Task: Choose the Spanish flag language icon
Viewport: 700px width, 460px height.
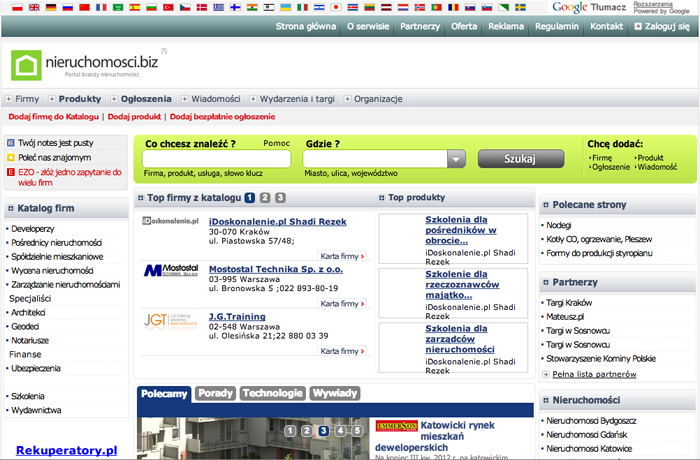Action: [x=135, y=7]
